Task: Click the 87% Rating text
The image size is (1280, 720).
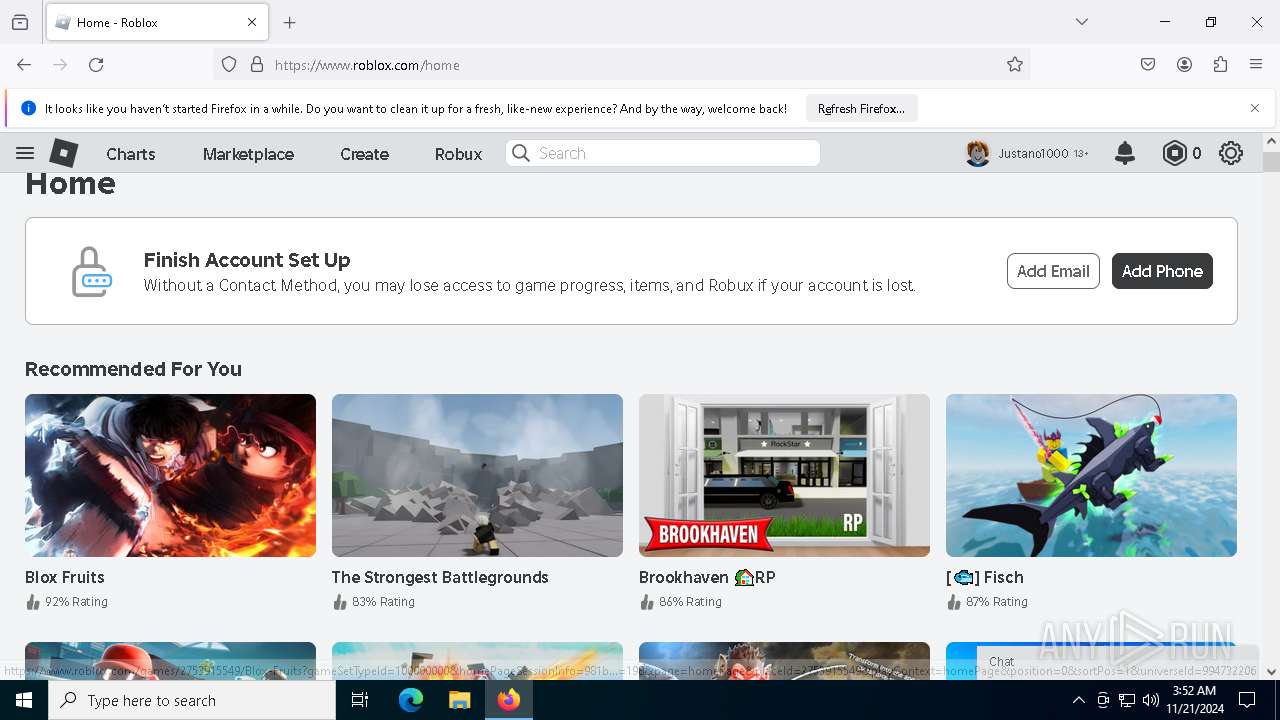Action: pos(997,602)
